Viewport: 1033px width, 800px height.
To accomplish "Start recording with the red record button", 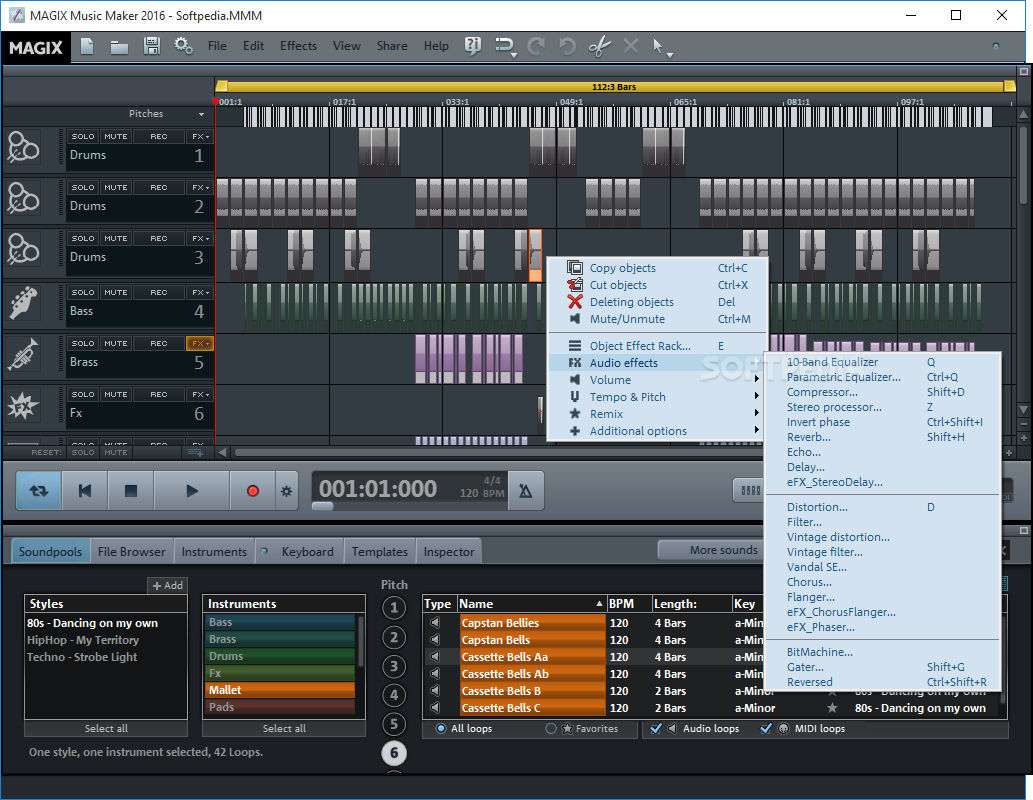I will point(252,491).
